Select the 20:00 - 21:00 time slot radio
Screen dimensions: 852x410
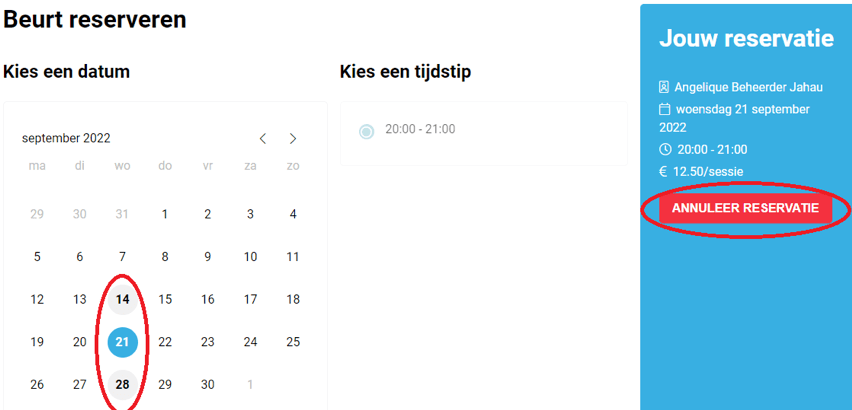pyautogui.click(x=366, y=131)
